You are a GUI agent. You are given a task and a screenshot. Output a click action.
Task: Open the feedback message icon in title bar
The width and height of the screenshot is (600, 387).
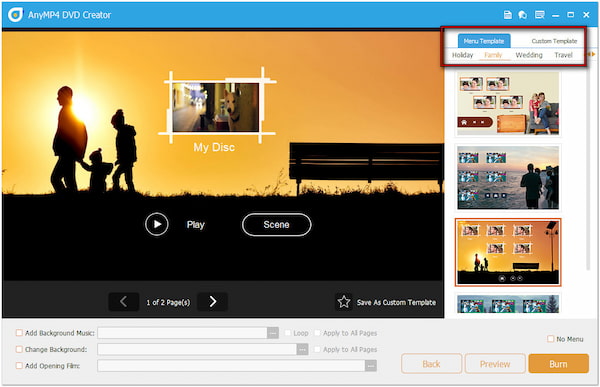[x=540, y=15]
